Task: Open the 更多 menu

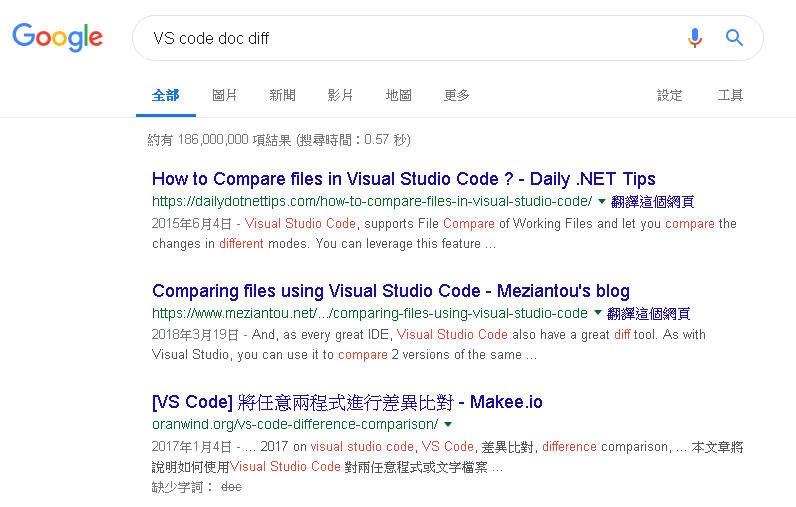Action: [x=456, y=95]
